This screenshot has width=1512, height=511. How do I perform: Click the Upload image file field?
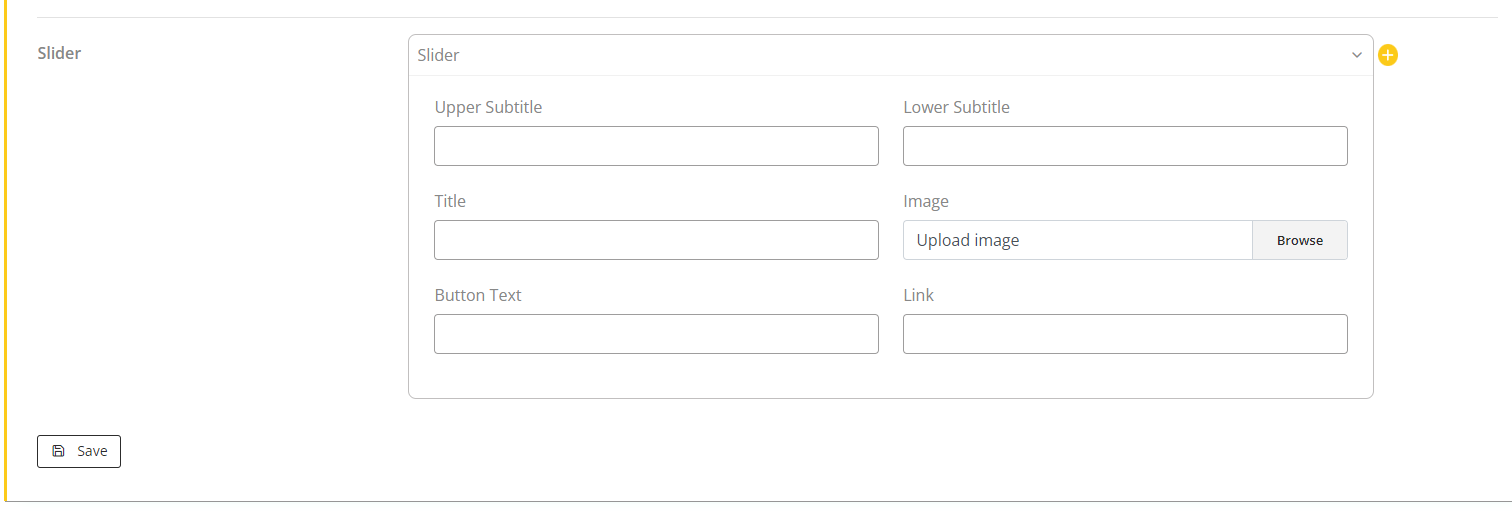[1077, 240]
